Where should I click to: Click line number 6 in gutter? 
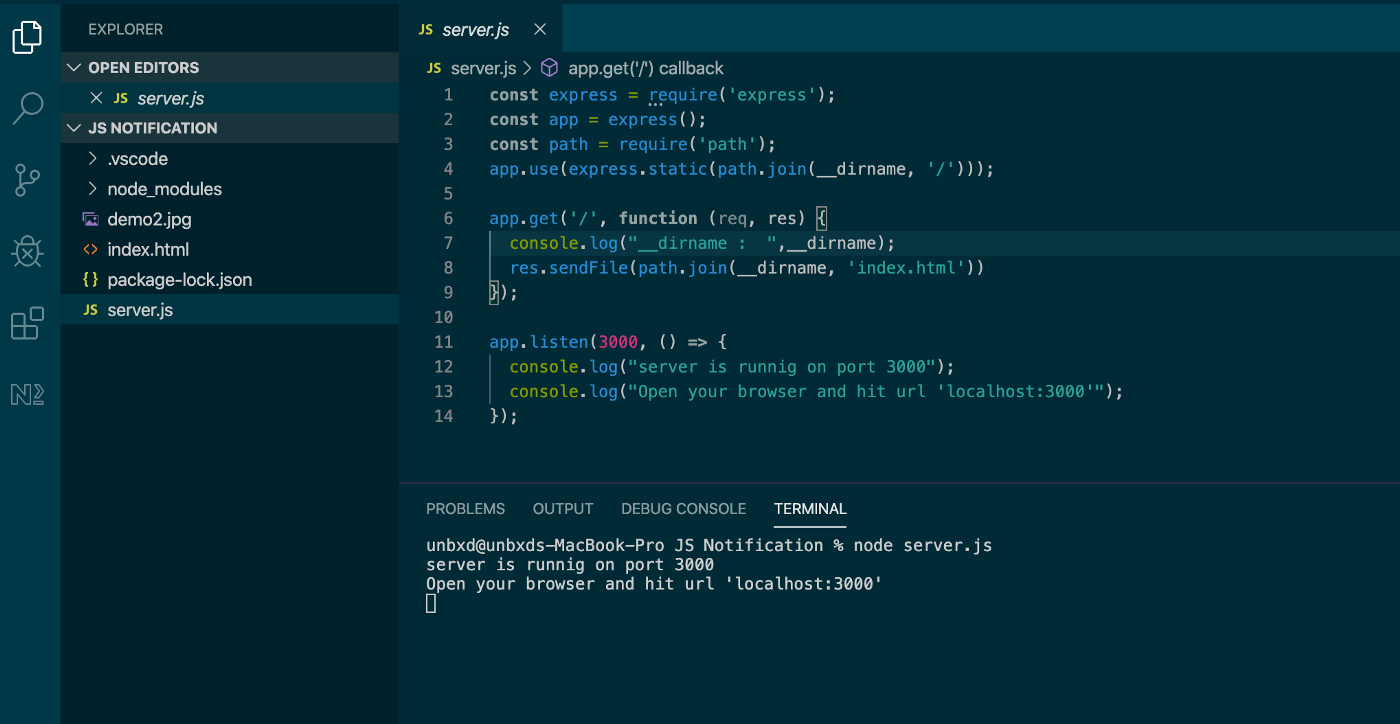(448, 218)
